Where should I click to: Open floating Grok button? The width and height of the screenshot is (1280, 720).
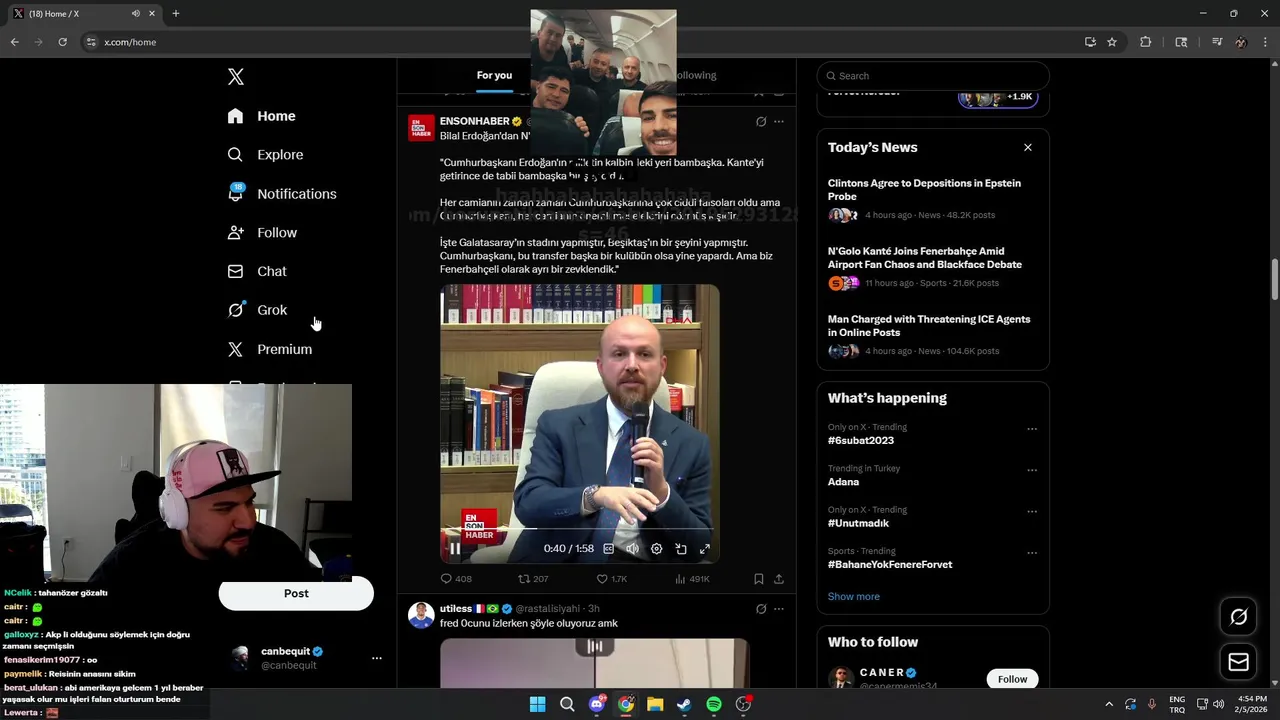1238,617
